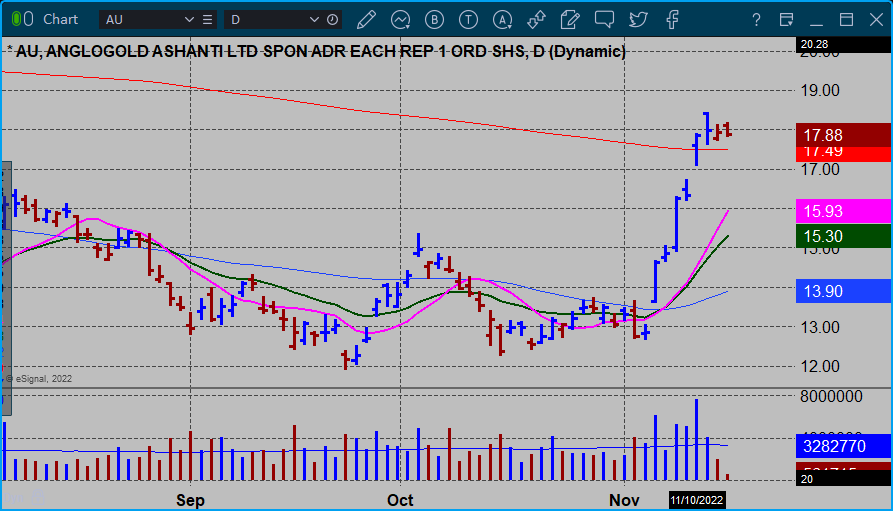Image resolution: width=893 pixels, height=511 pixels.
Task: Click the 11/10/2022 date cursor label
Action: [697, 500]
